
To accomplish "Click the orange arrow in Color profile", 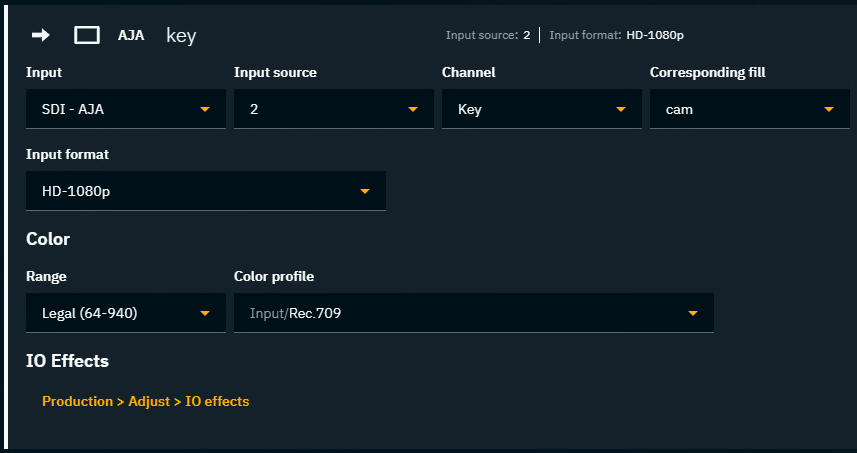I will coord(693,313).
